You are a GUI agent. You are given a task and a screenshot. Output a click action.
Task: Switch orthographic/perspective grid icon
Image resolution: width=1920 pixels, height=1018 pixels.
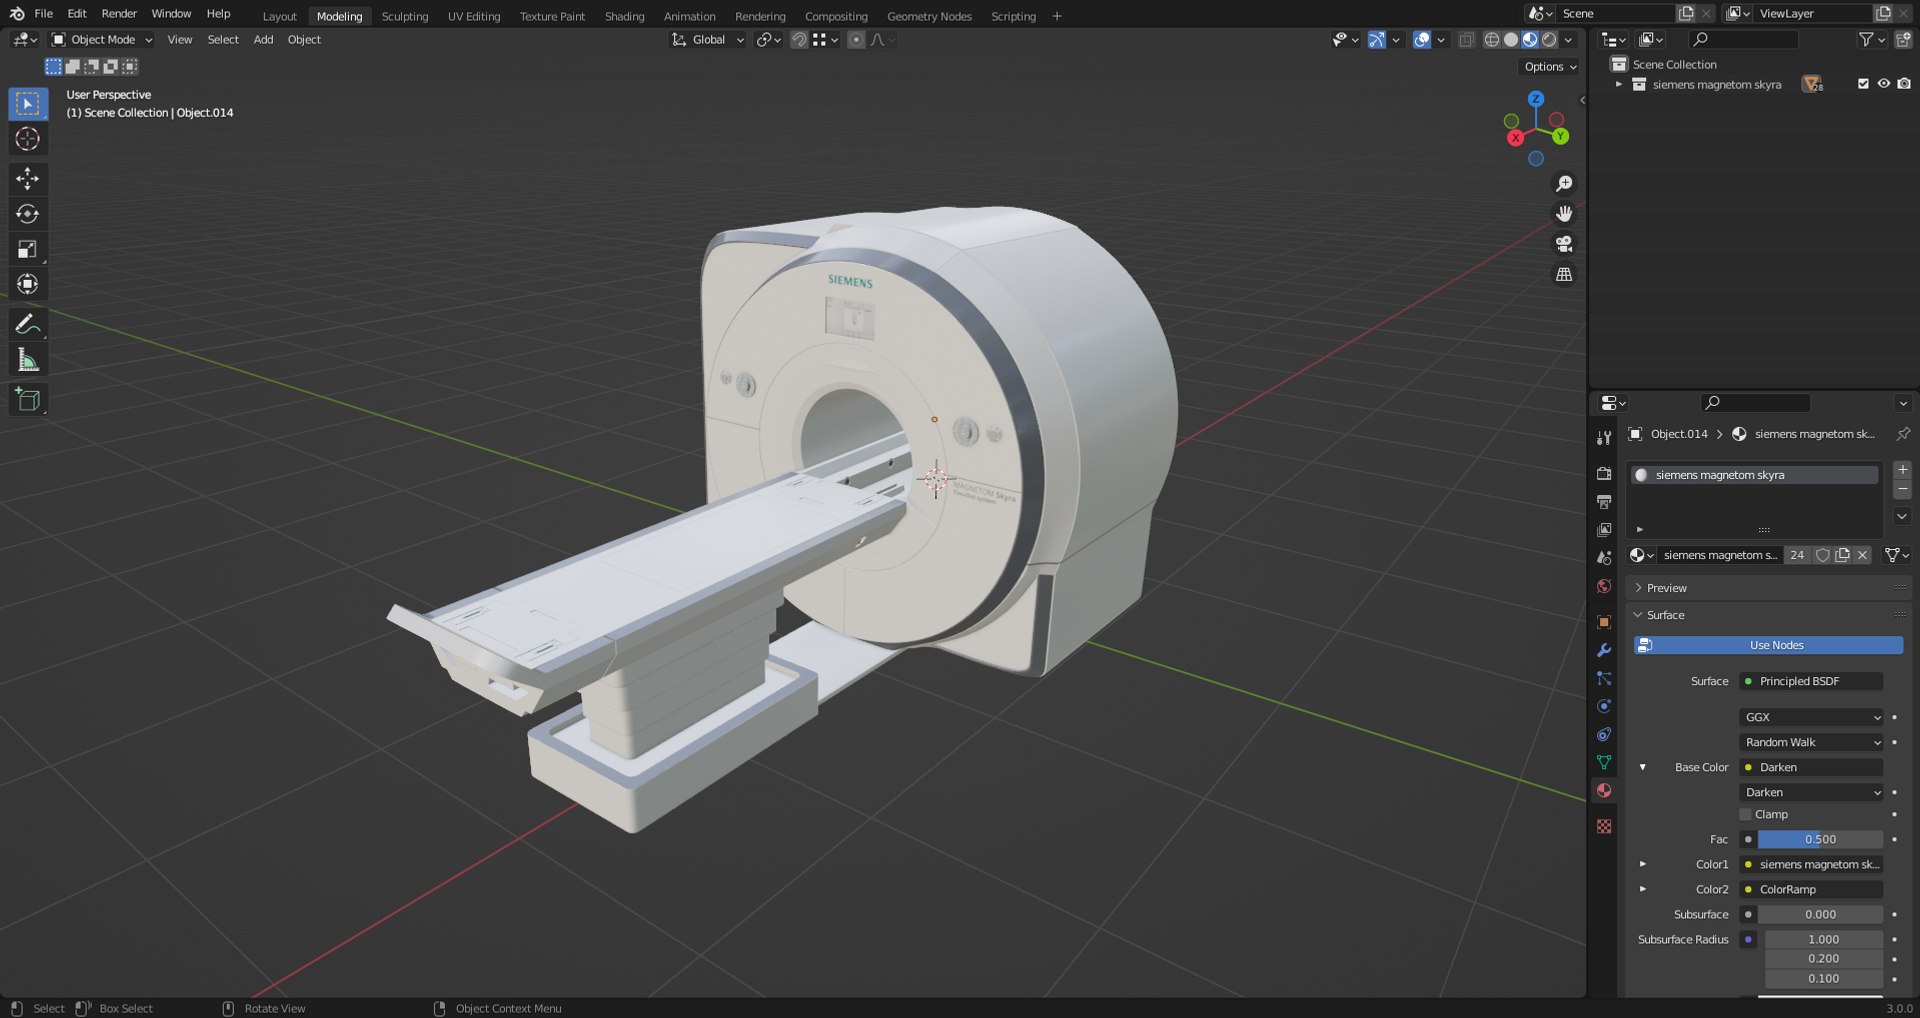pyautogui.click(x=1564, y=274)
